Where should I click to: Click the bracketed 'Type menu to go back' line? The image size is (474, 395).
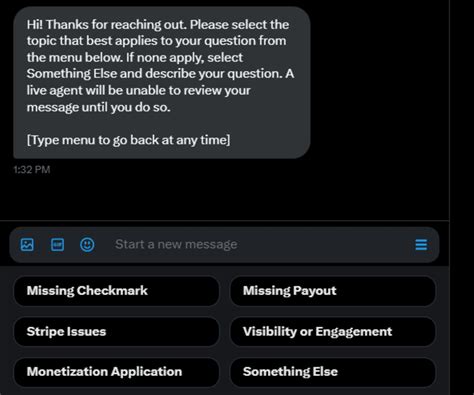pyautogui.click(x=128, y=140)
